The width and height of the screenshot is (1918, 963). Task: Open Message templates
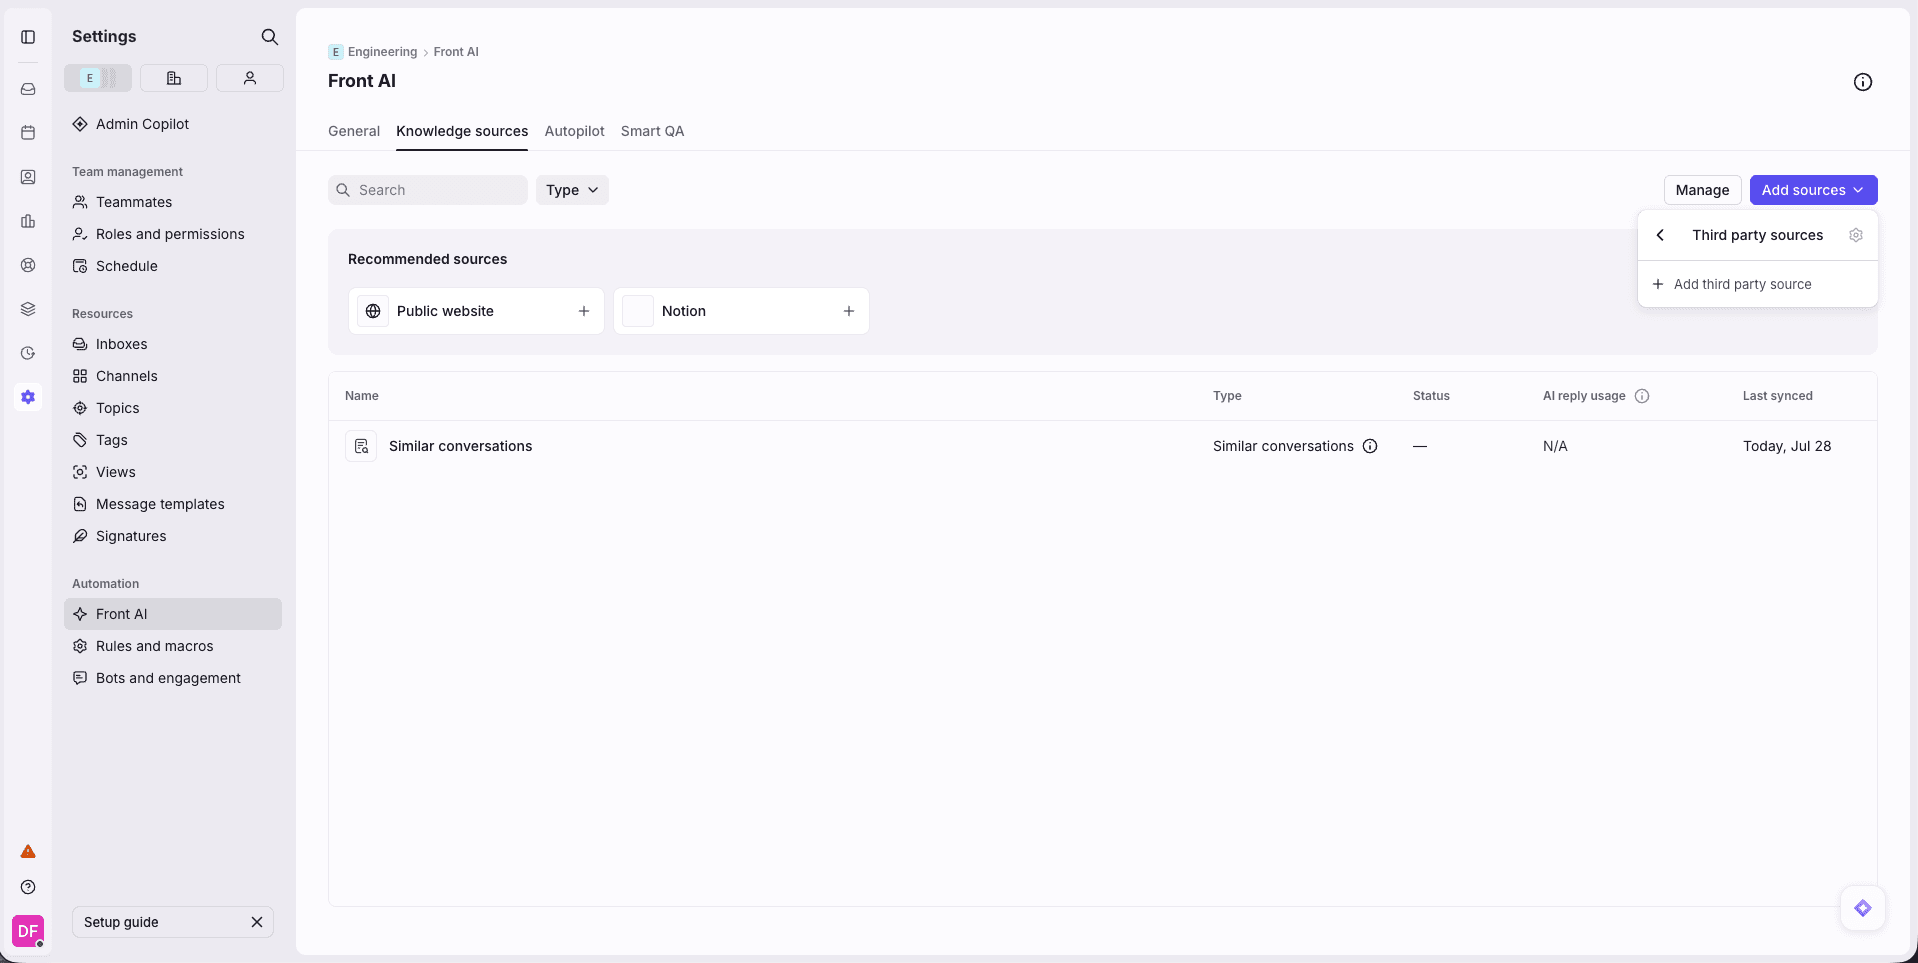tap(173, 504)
